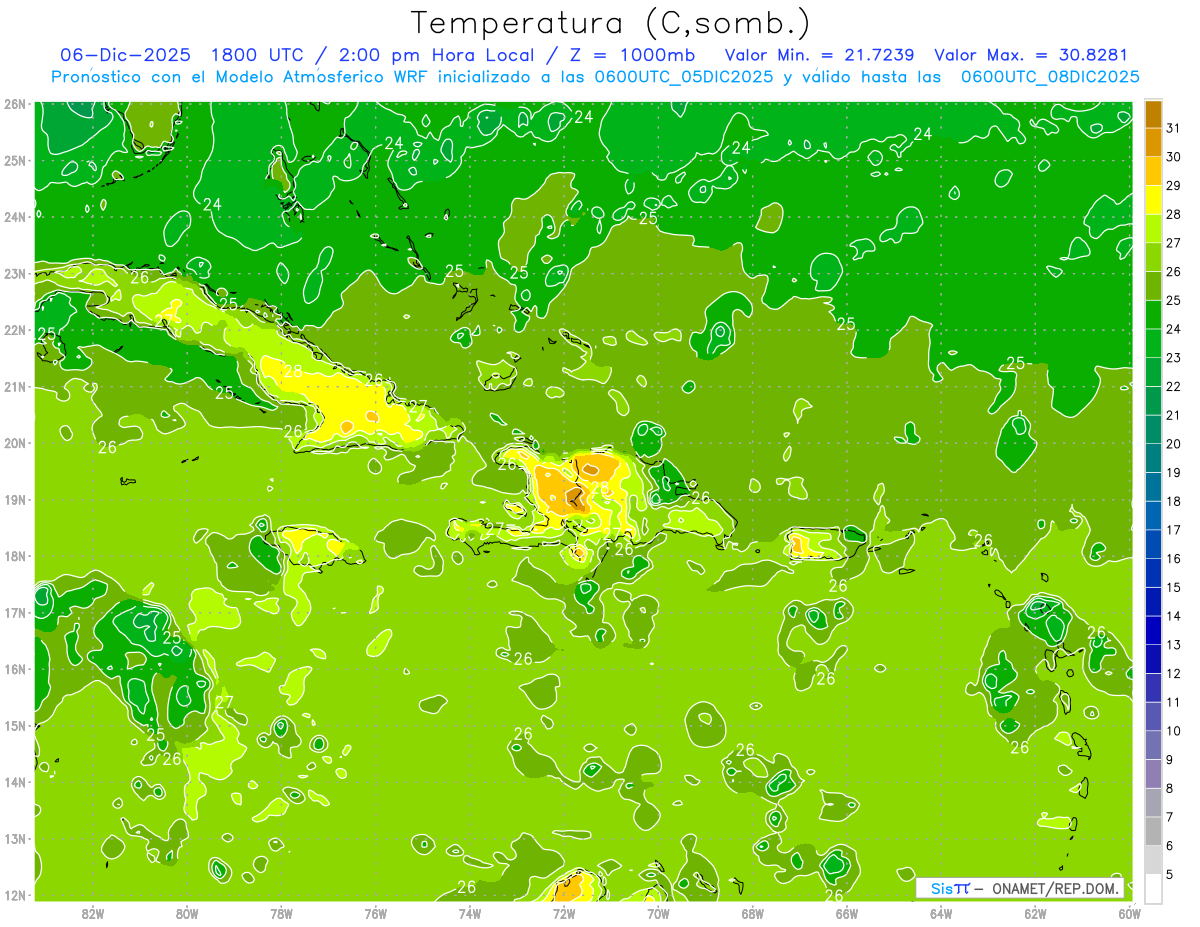This screenshot has width=1200, height=927.
Task: Click the 19N latitude axis label
Action: [x=15, y=500]
